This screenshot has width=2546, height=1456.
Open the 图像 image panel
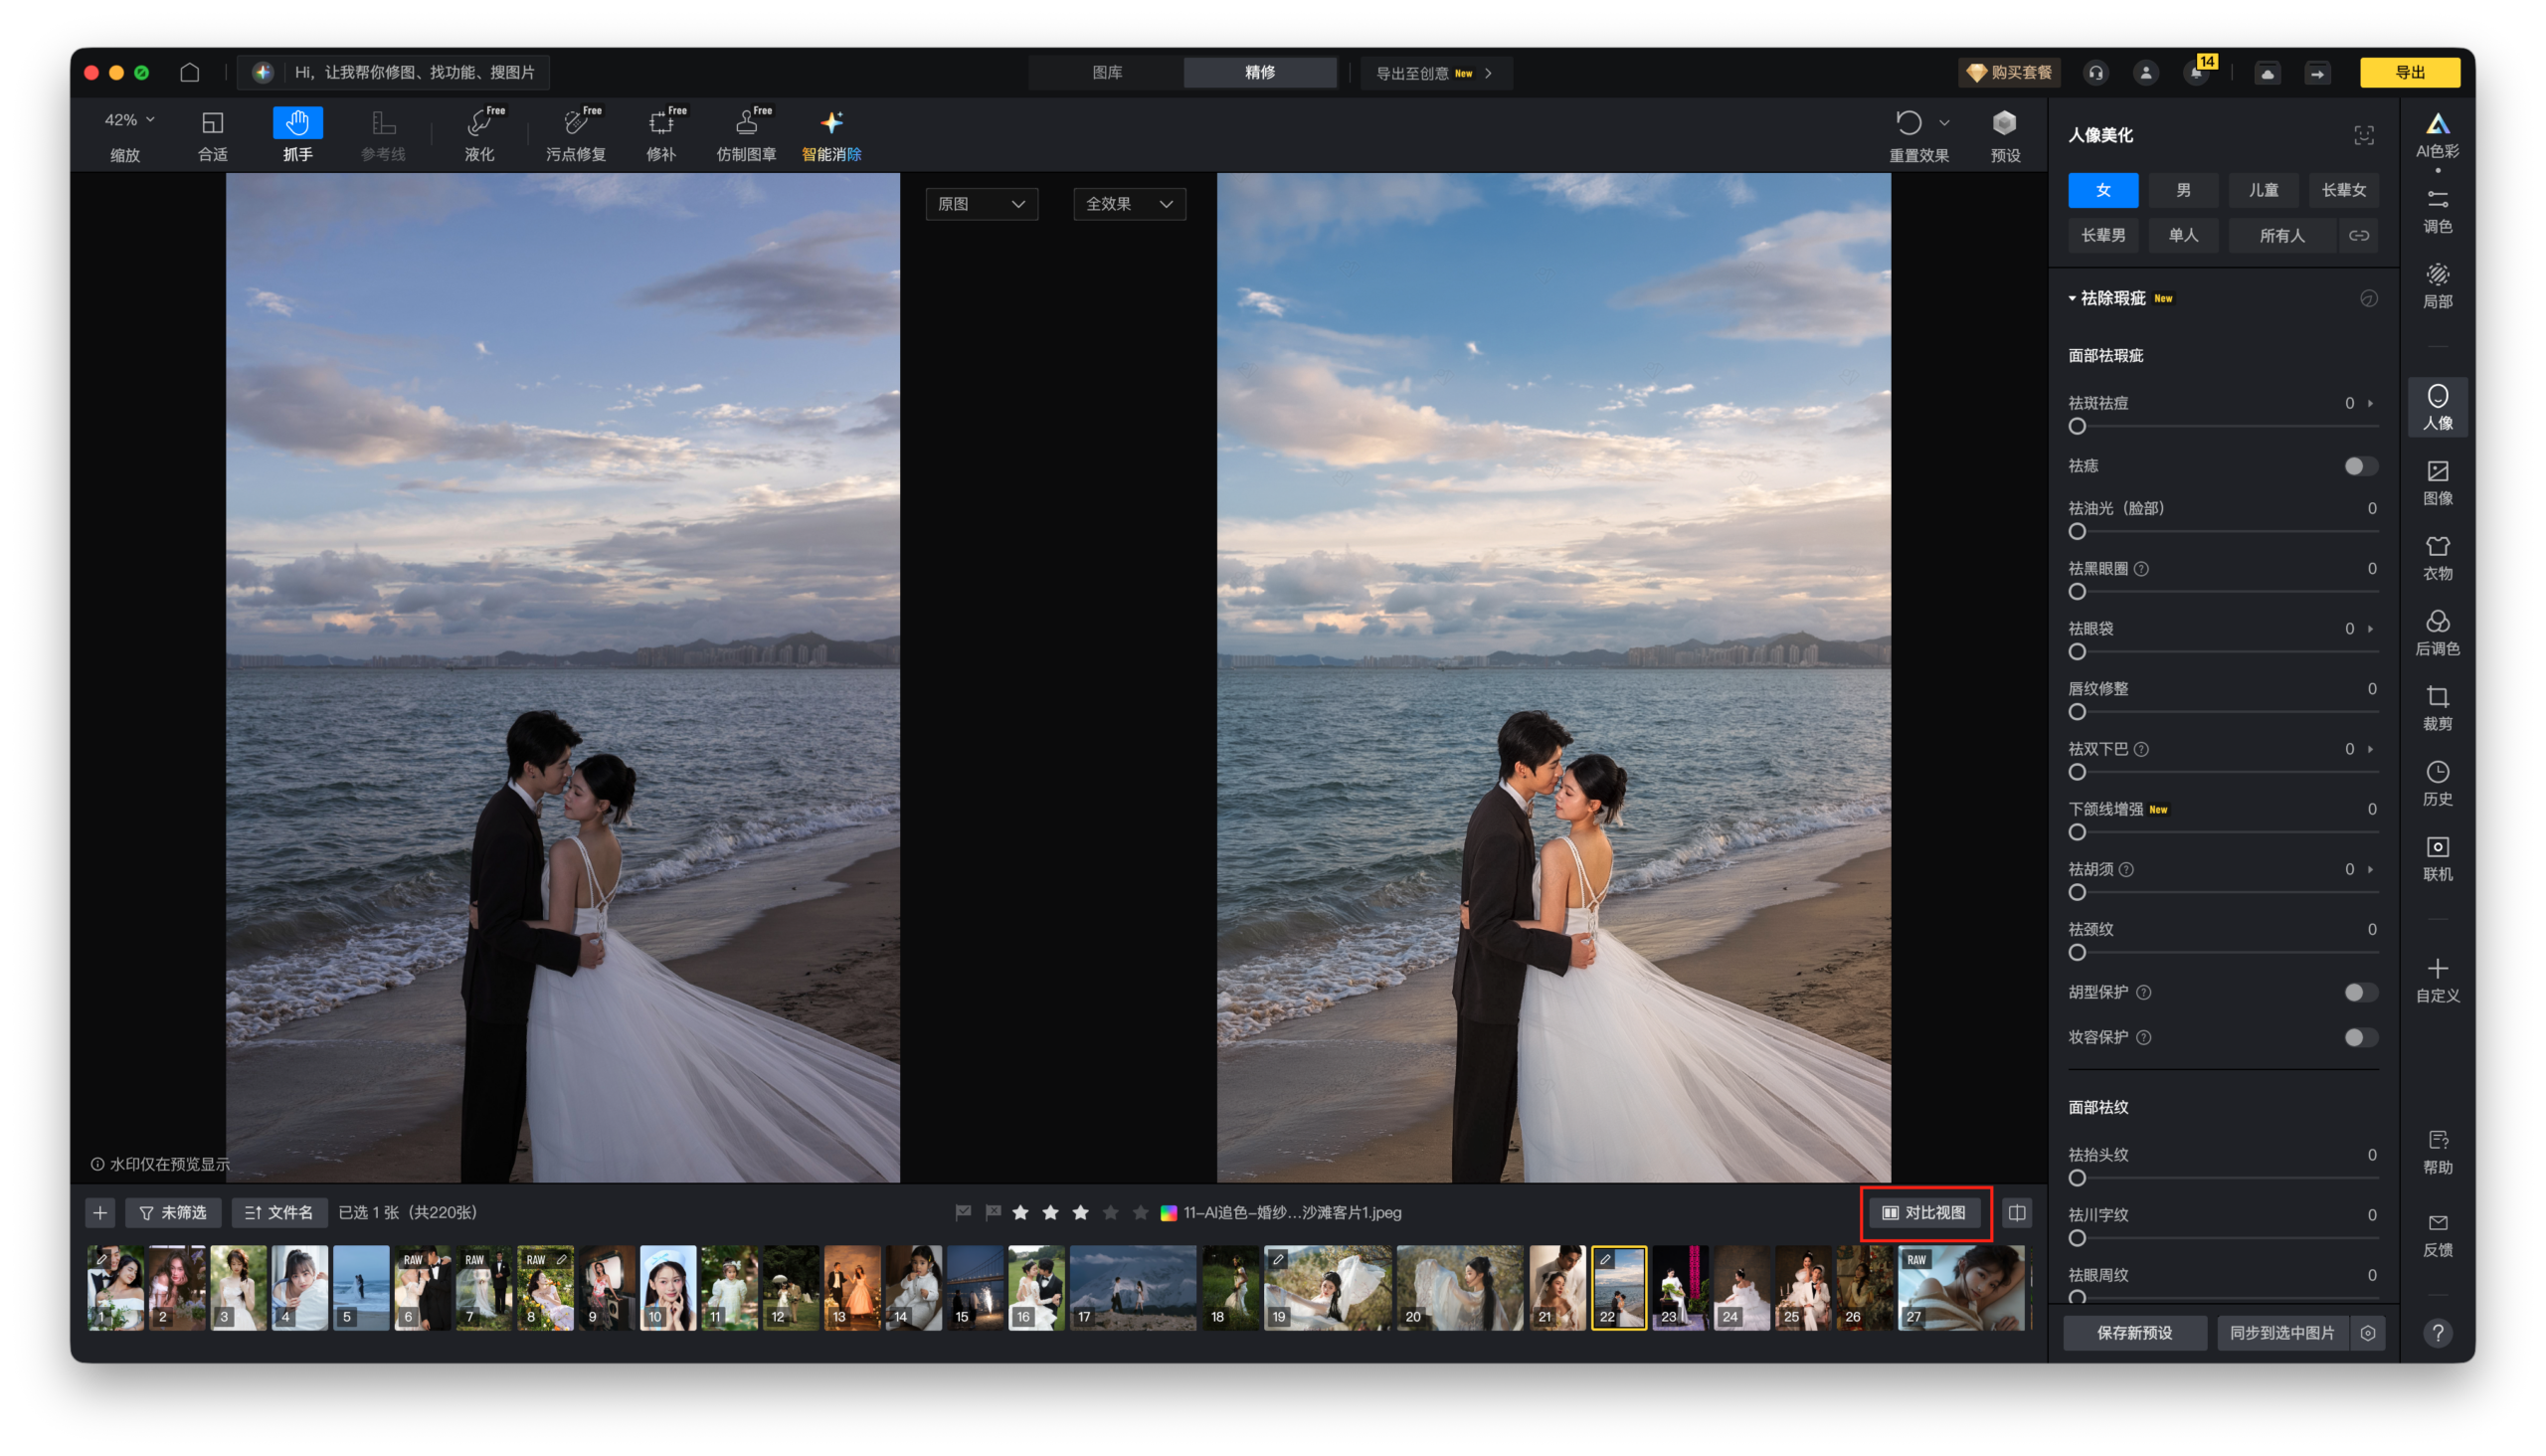2437,483
